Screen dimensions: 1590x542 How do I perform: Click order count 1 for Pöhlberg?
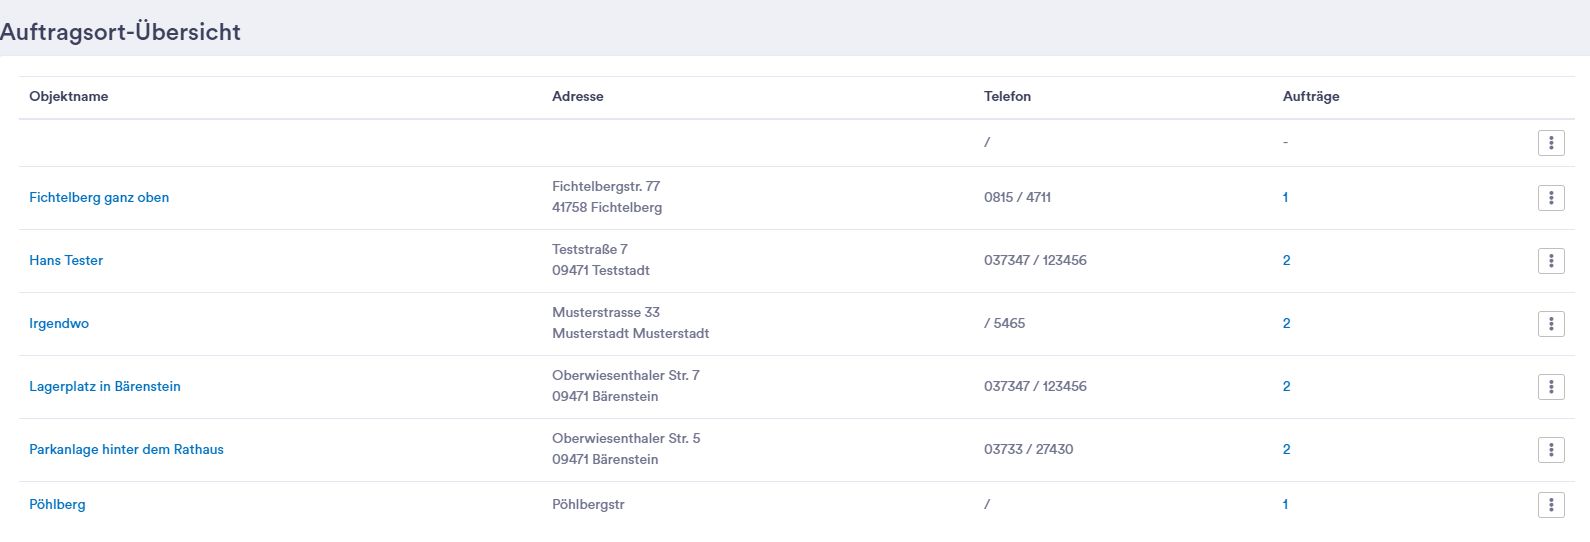click(x=1285, y=505)
